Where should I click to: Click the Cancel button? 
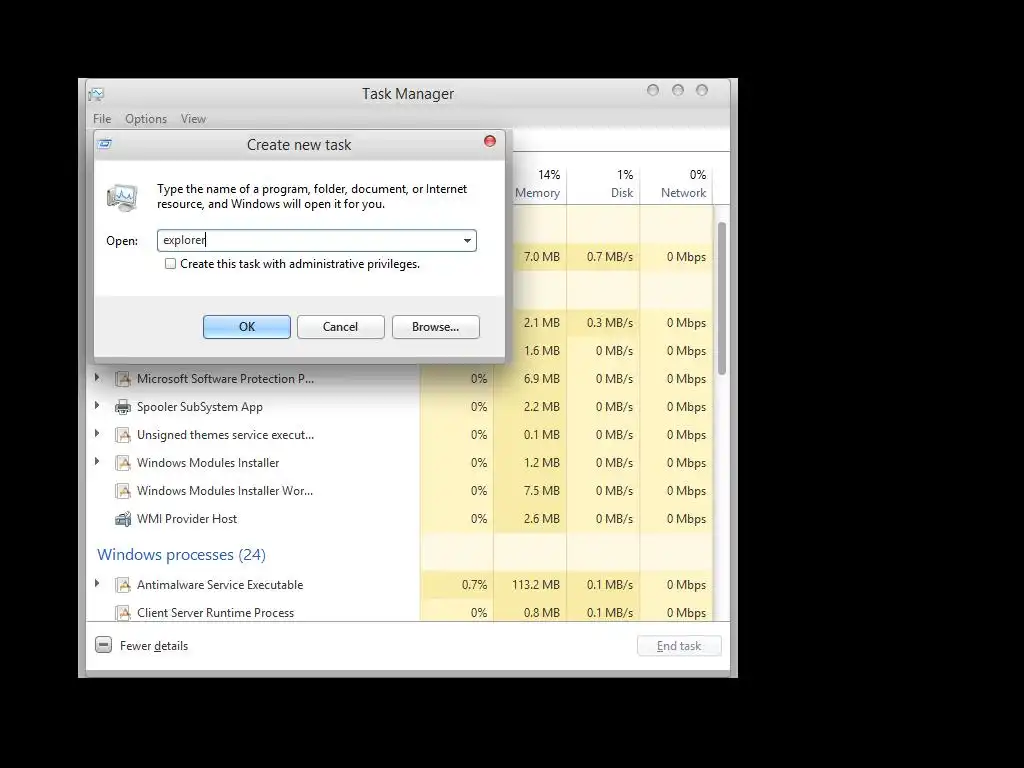tap(340, 327)
